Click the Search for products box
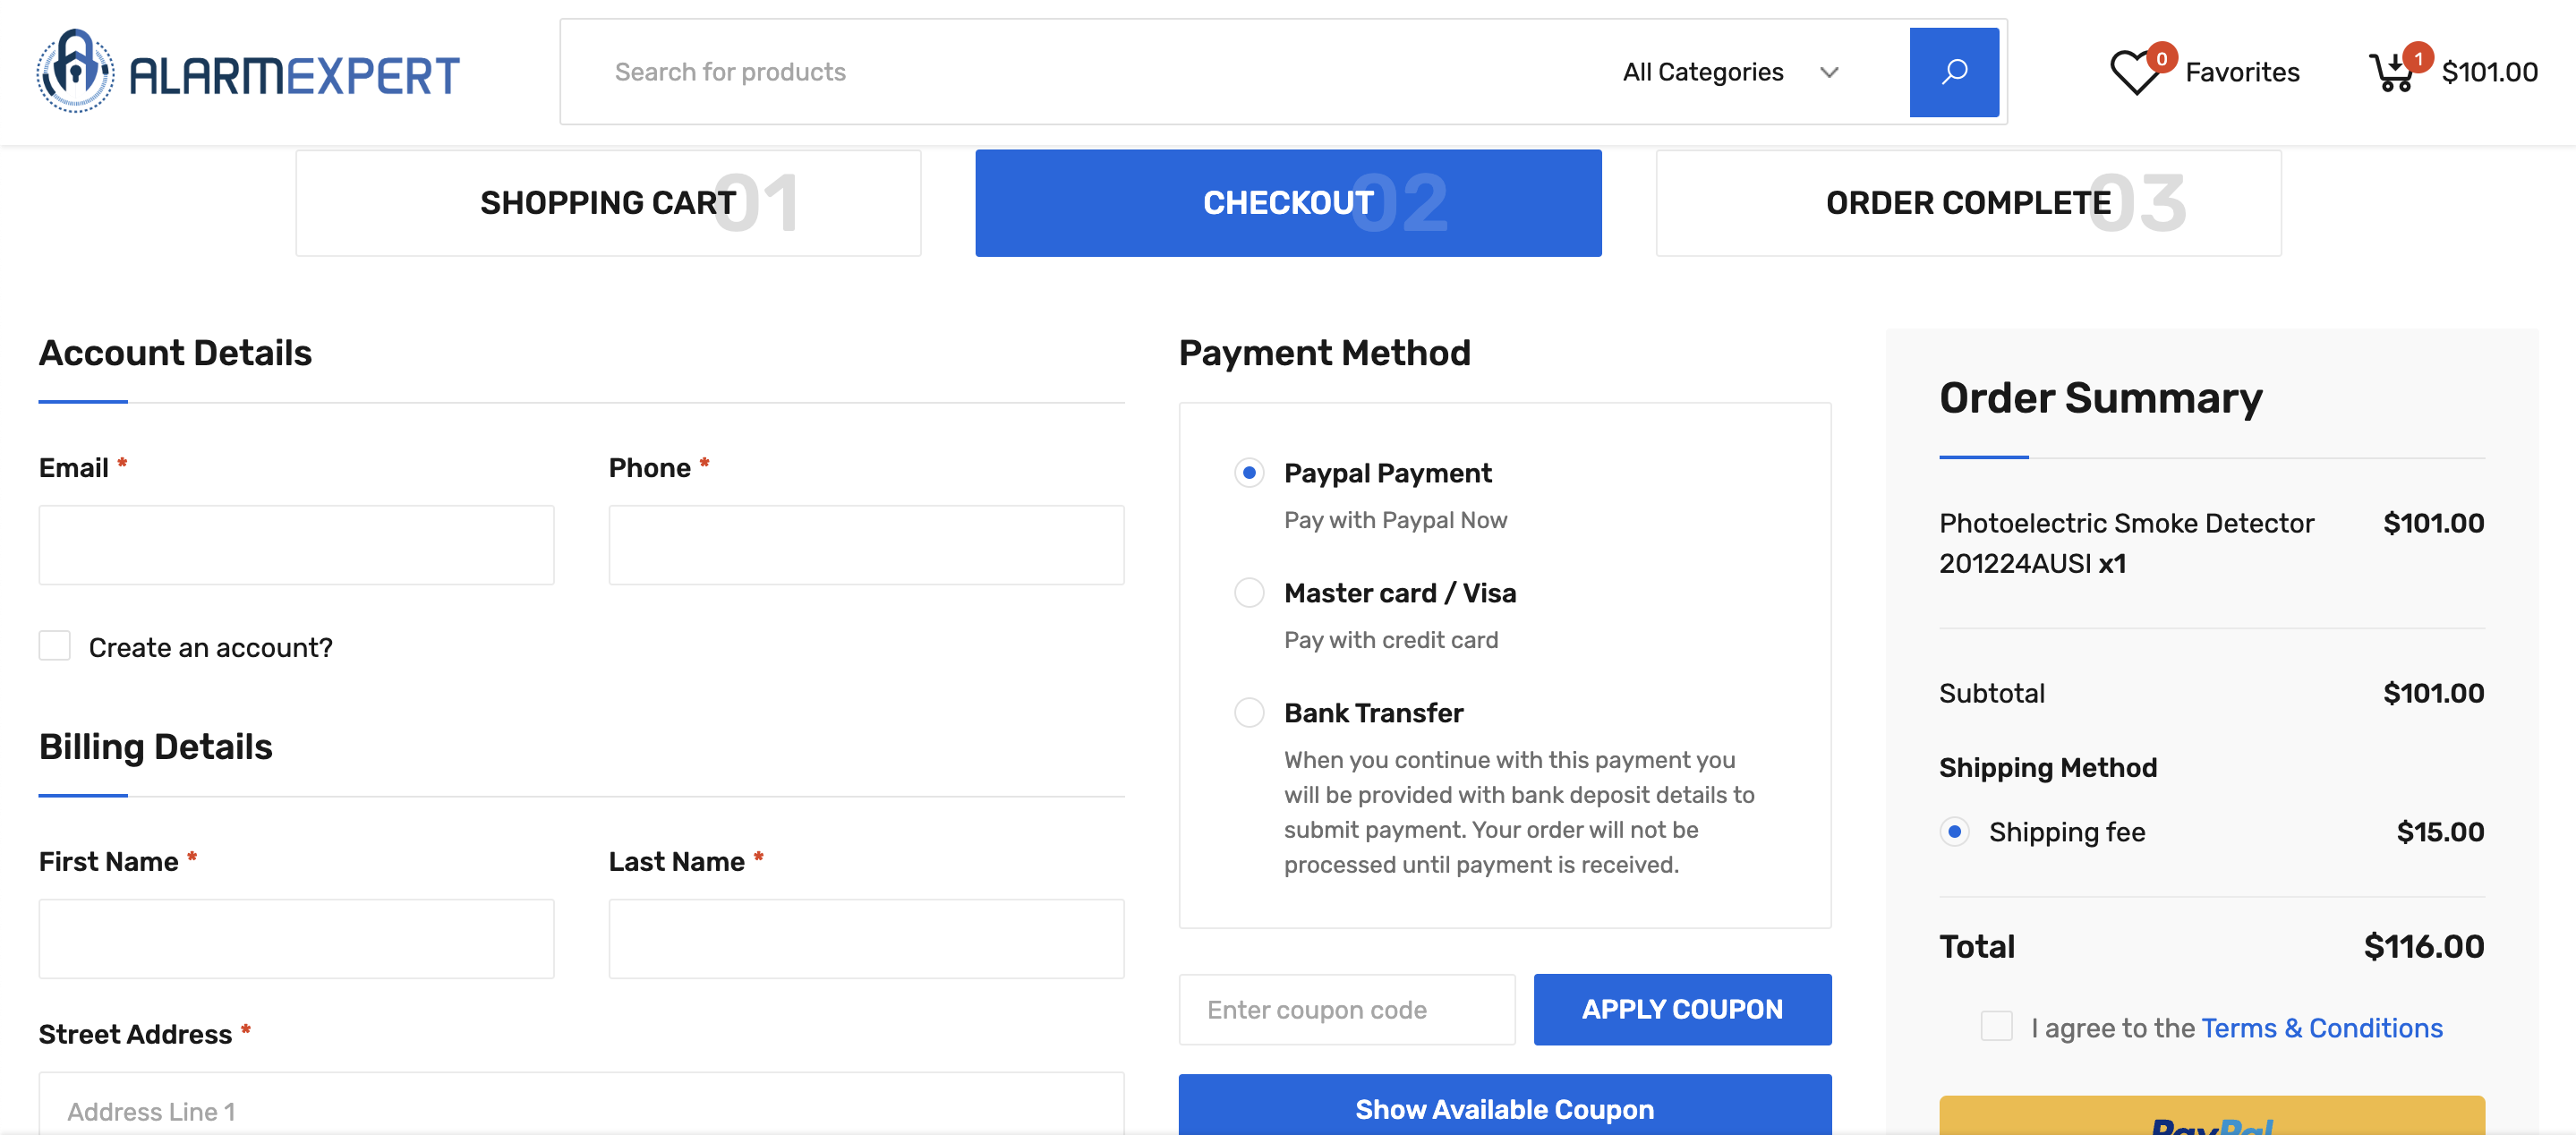 point(1080,72)
